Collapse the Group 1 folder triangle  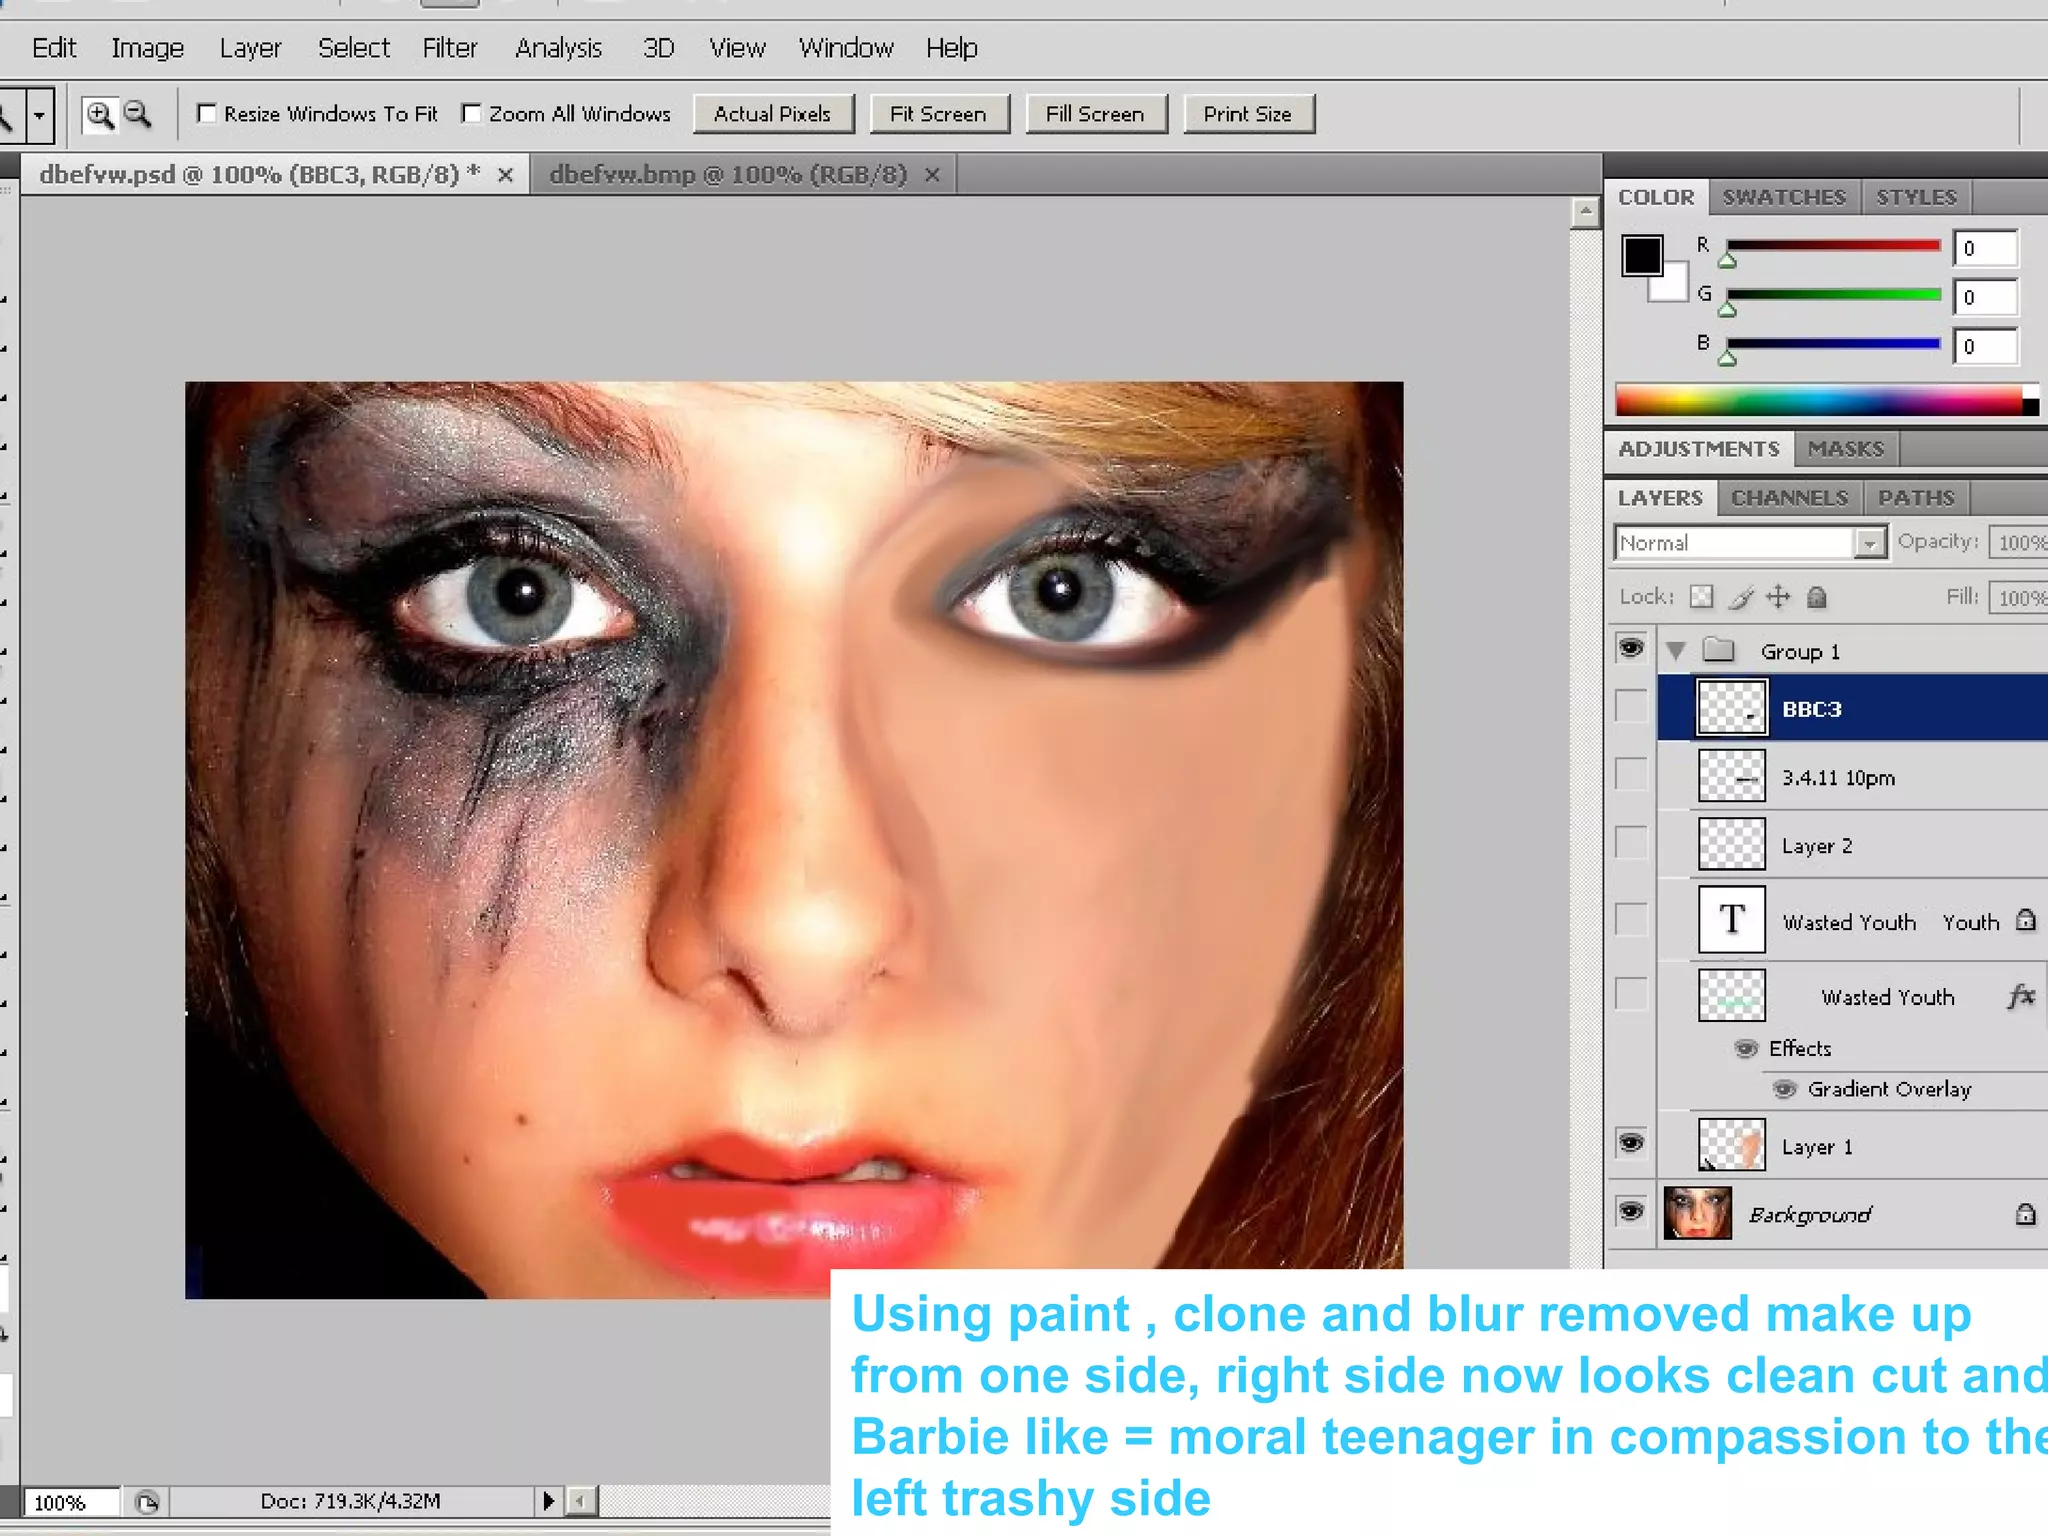1676,651
